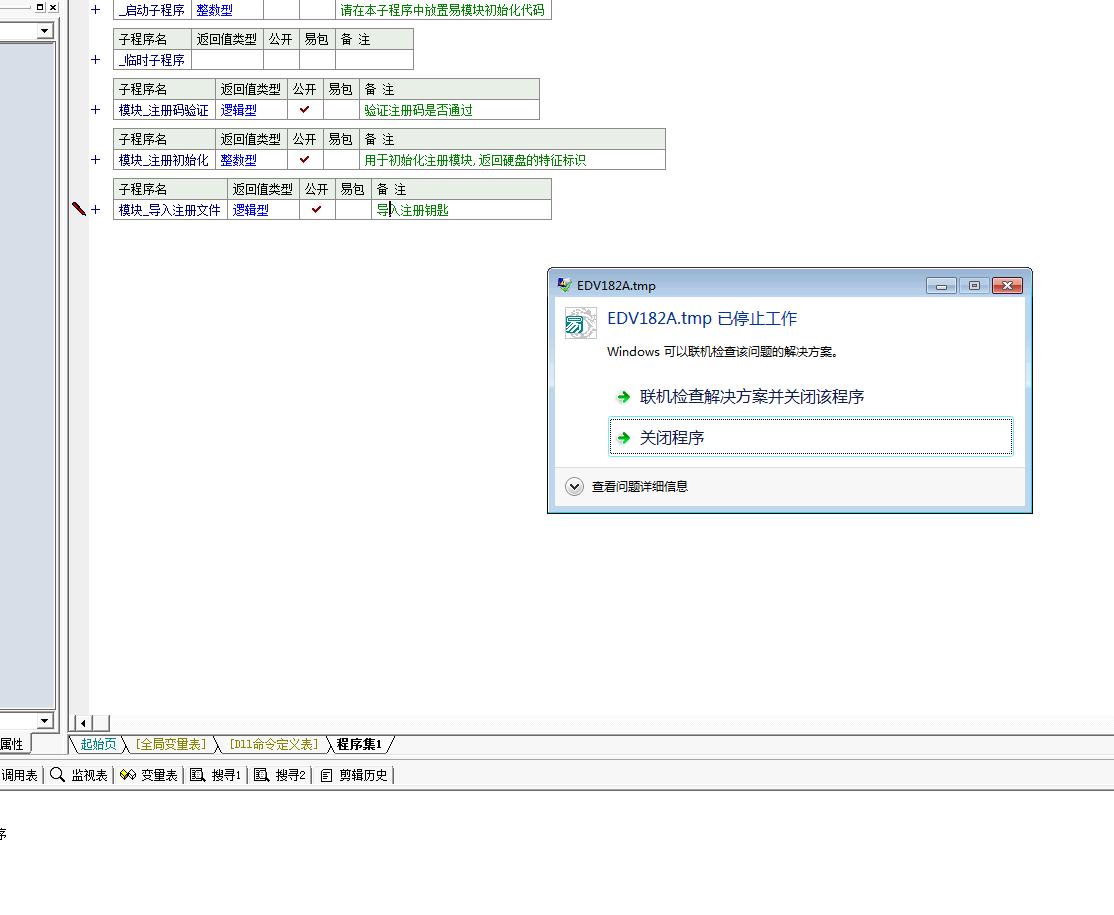Click the red pen marker in gutter

79,209
